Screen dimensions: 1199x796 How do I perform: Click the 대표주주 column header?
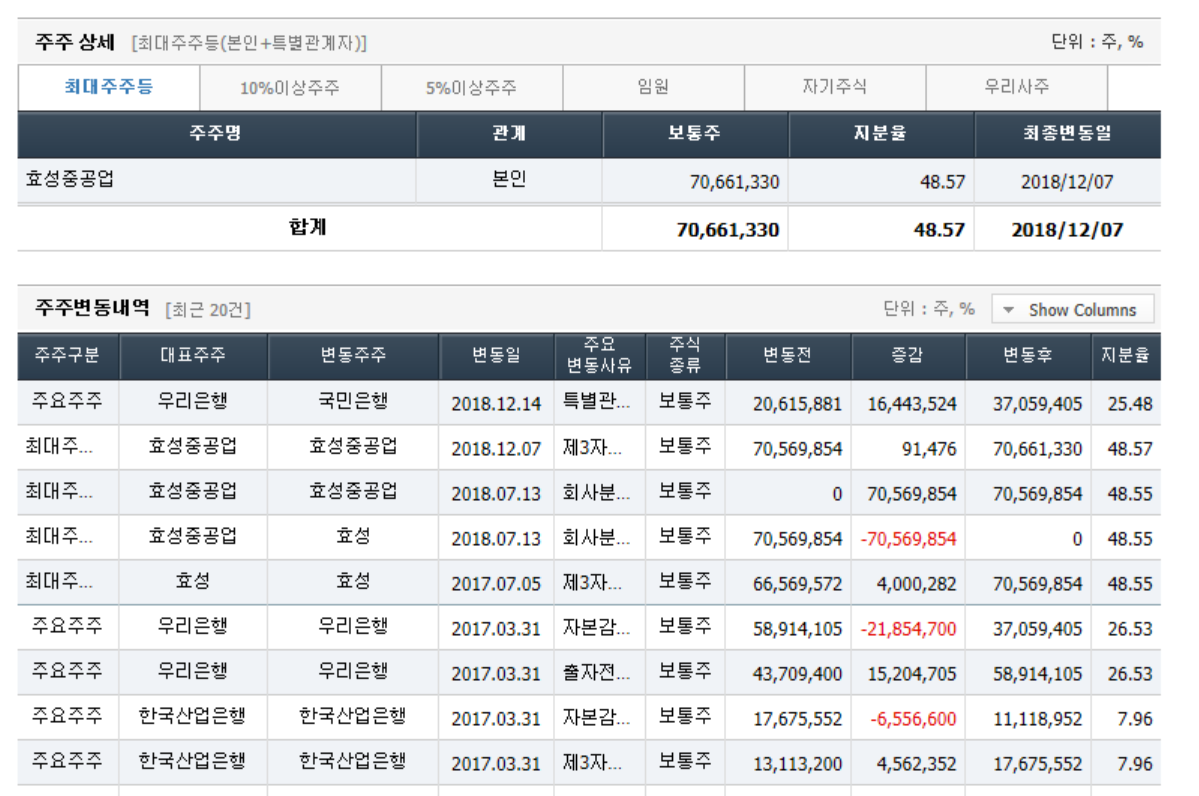click(x=193, y=356)
